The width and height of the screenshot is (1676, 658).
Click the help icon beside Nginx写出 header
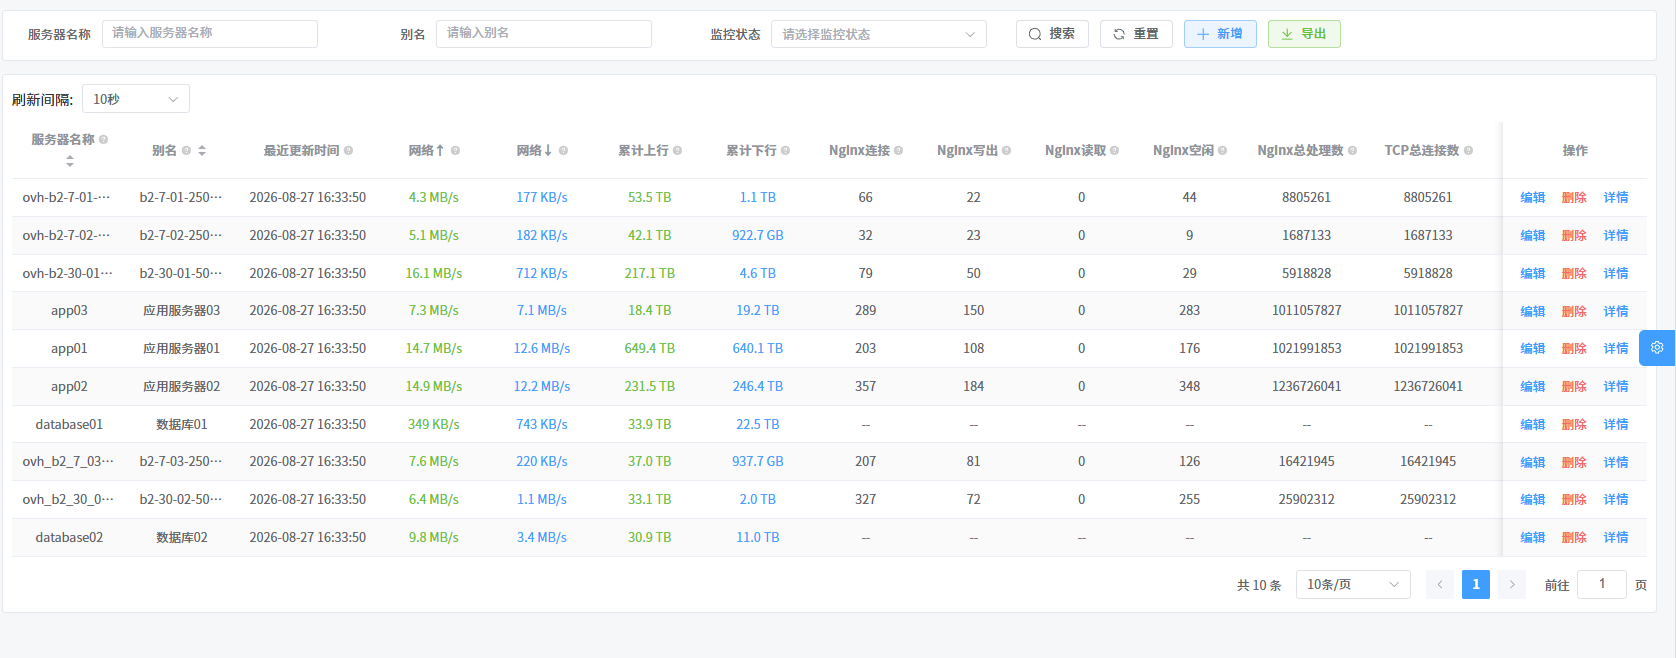coord(1006,151)
